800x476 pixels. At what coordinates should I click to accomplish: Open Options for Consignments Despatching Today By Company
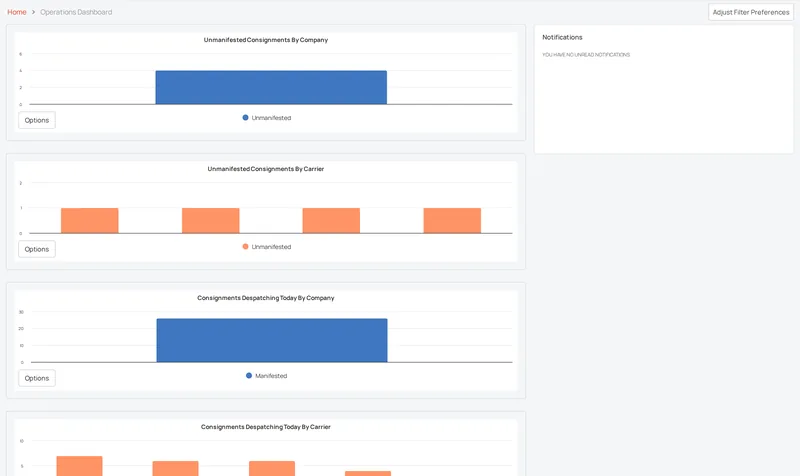(37, 379)
